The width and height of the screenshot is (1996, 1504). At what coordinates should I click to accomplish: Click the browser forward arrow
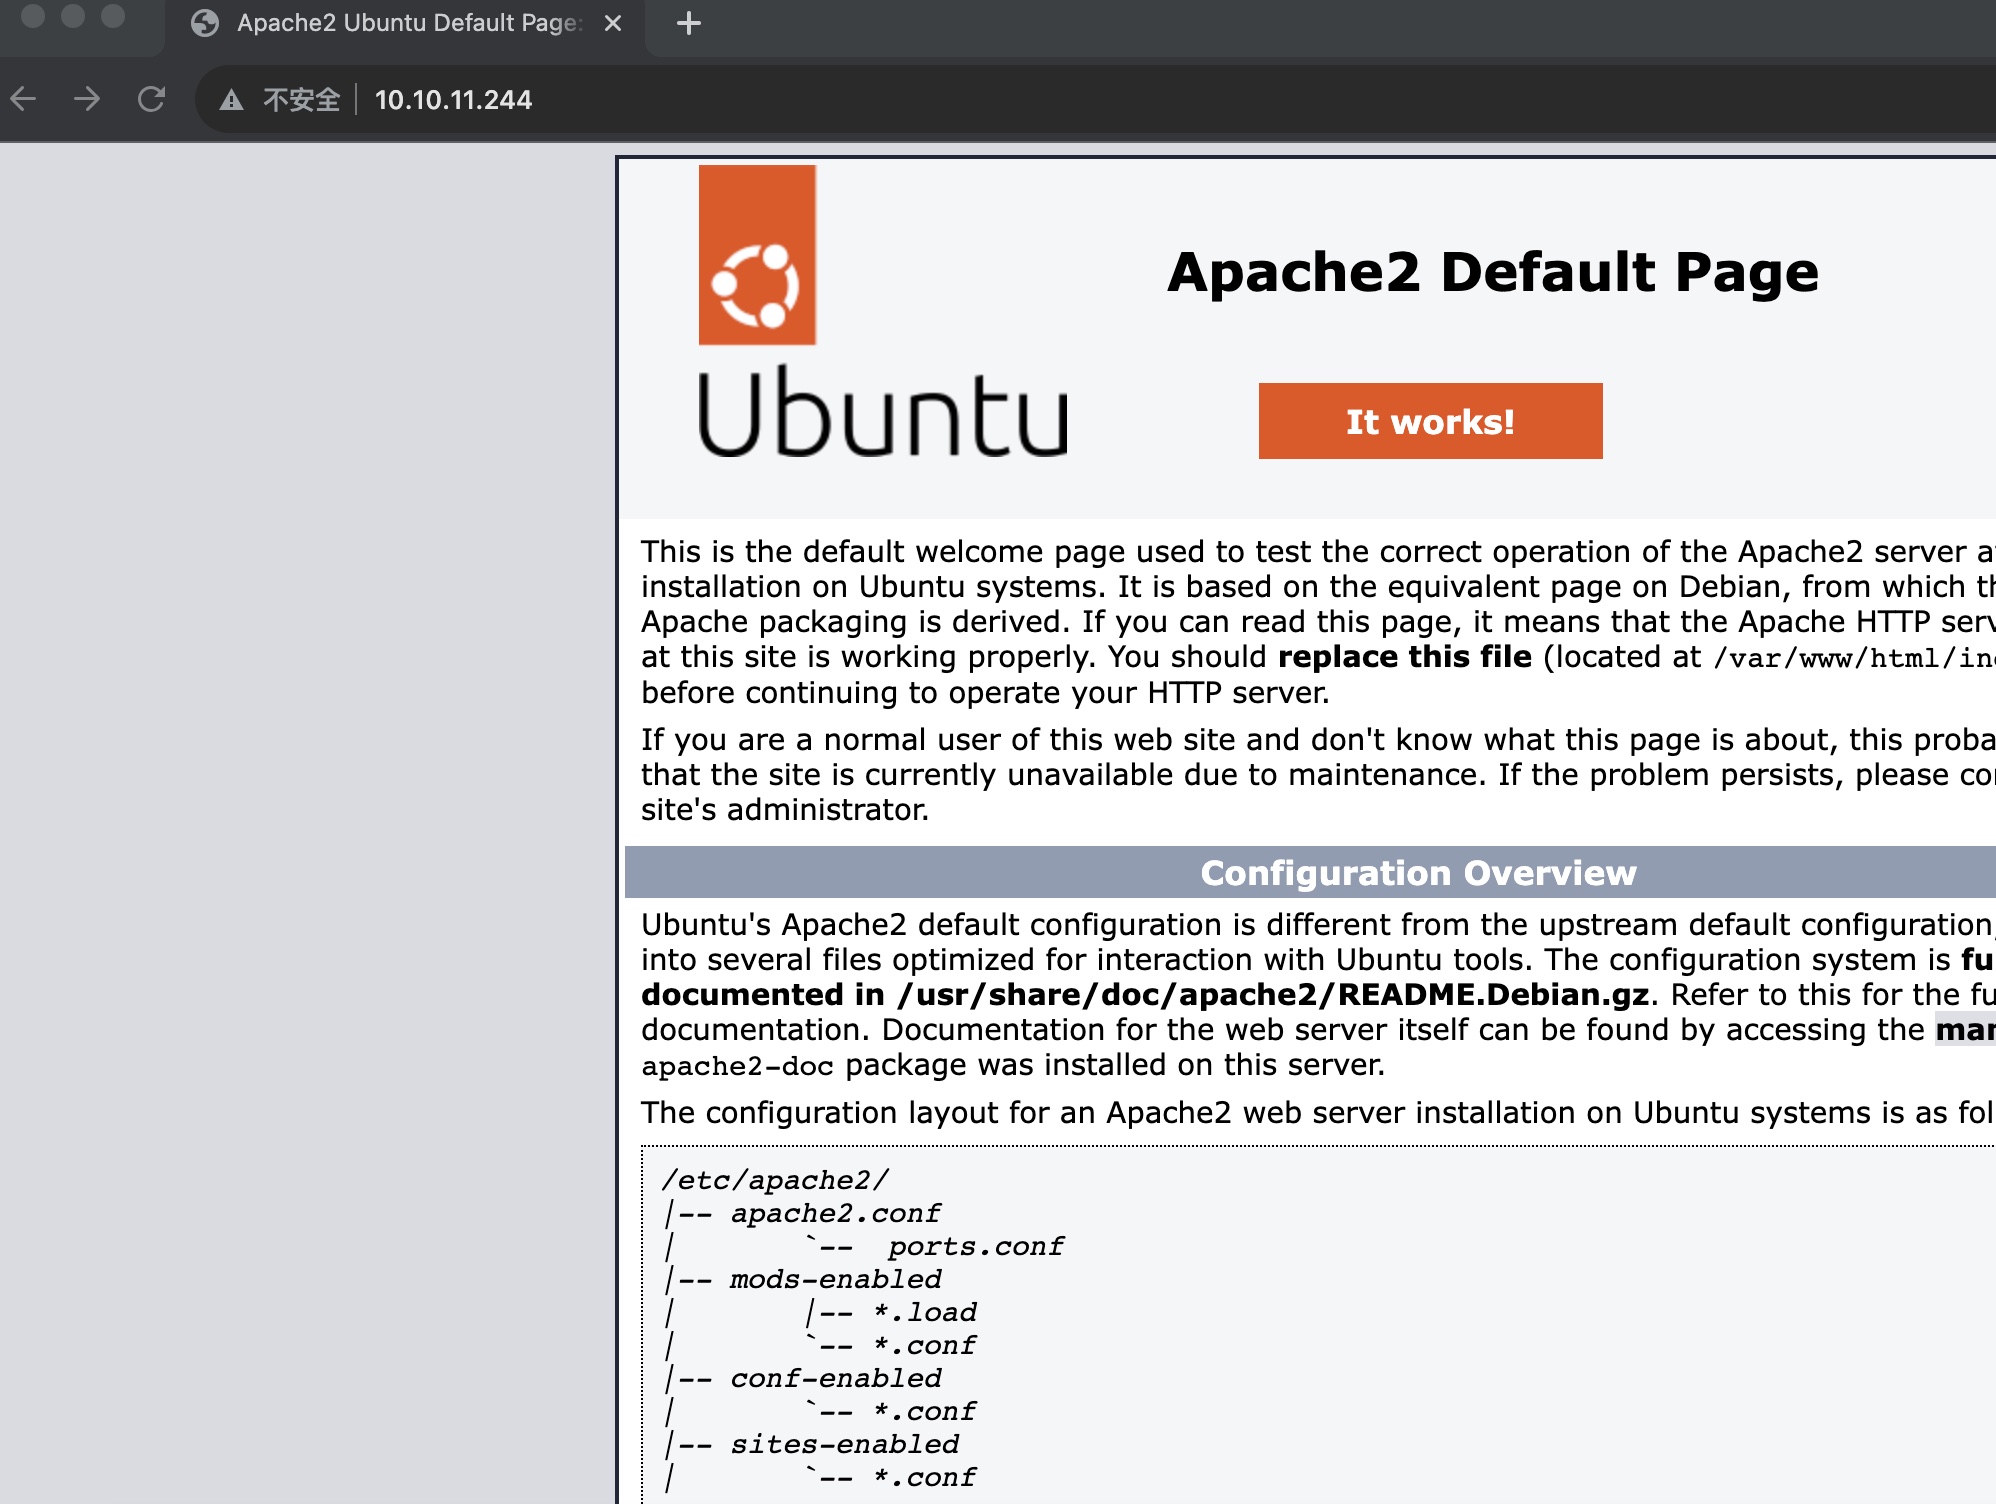click(x=87, y=99)
